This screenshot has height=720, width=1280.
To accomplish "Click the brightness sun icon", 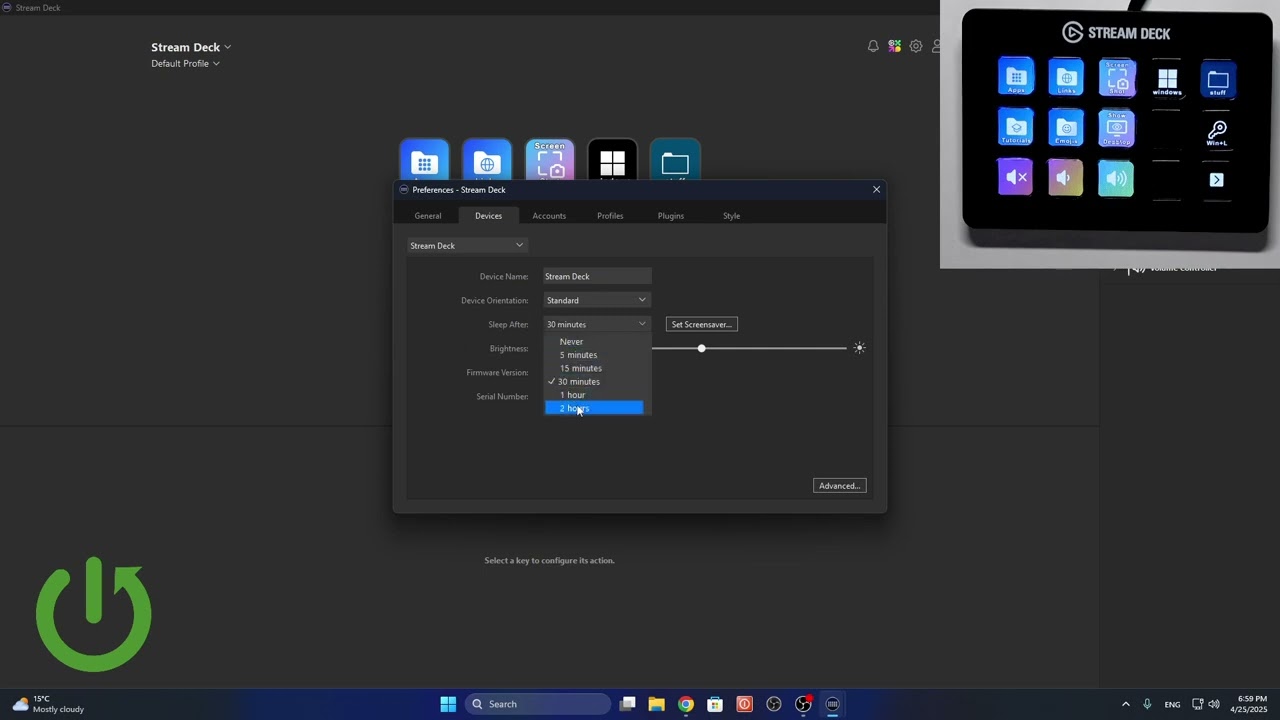I will 859,348.
